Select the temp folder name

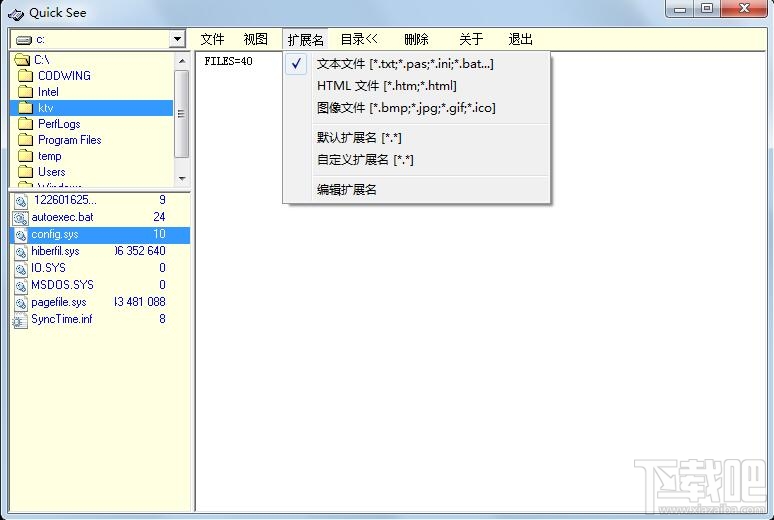pos(49,156)
